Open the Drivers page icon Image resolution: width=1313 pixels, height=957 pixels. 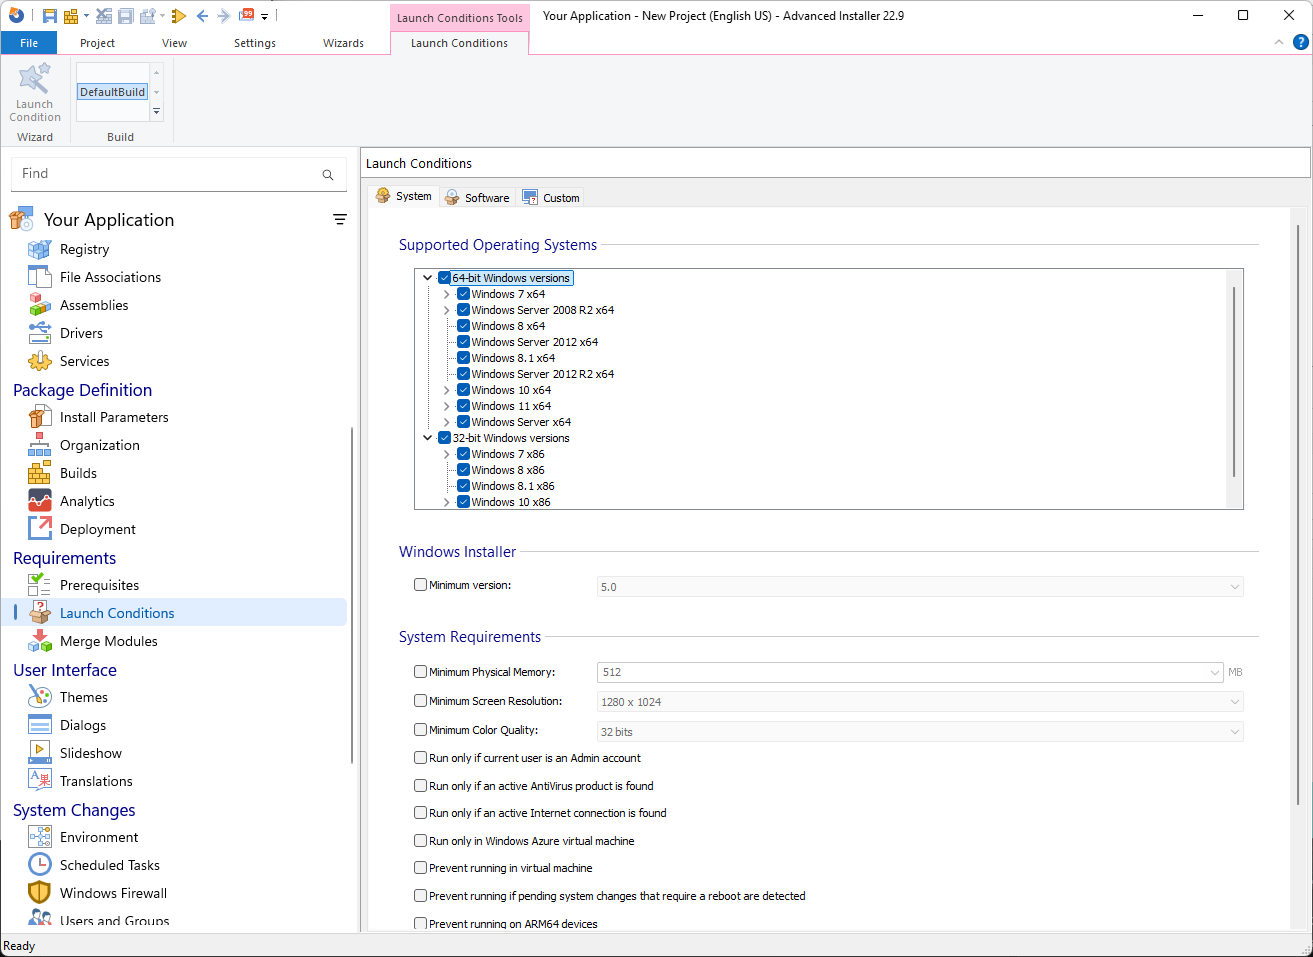pos(40,332)
